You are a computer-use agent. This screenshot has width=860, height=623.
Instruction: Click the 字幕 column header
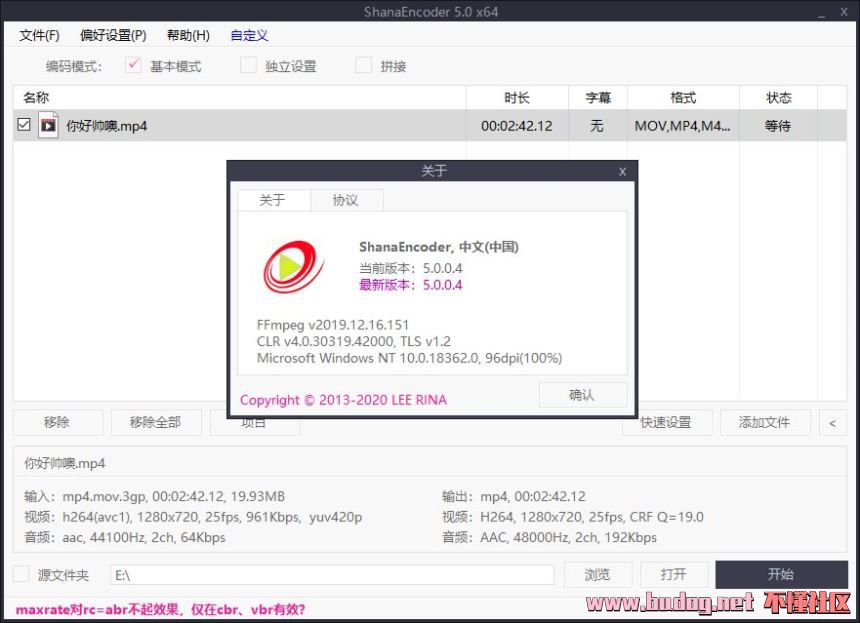598,98
